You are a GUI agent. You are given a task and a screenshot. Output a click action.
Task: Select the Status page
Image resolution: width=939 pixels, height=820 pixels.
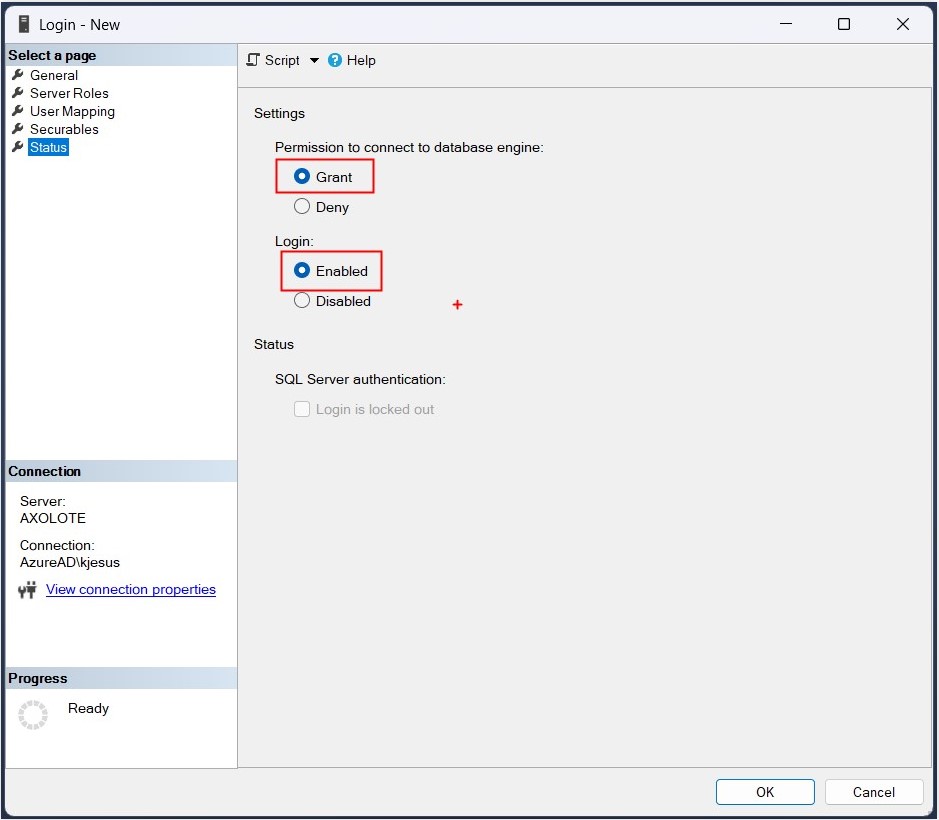click(x=49, y=147)
